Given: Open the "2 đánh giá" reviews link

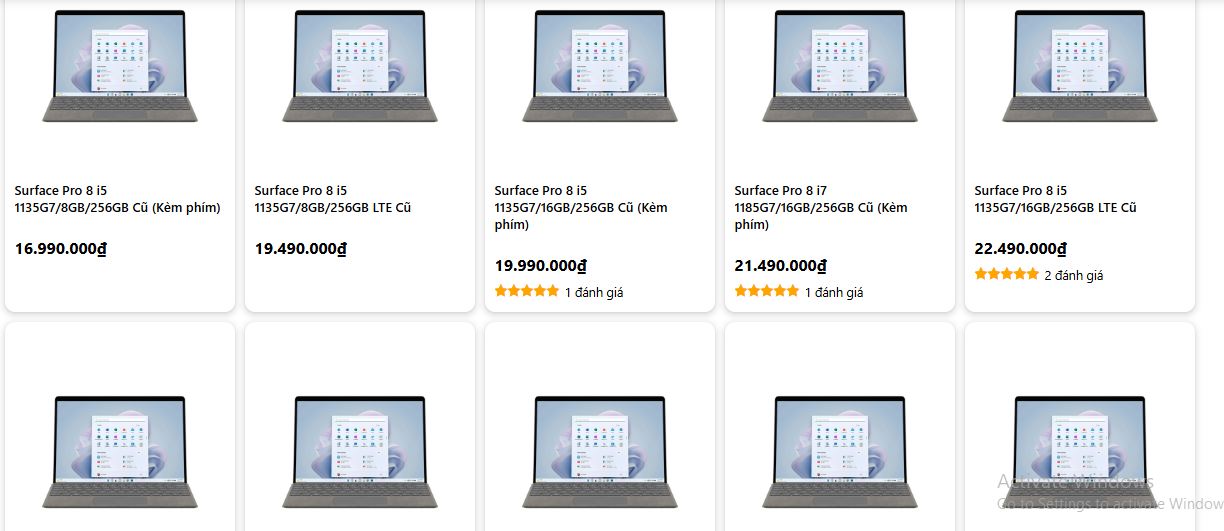Looking at the screenshot, I should point(1074,276).
